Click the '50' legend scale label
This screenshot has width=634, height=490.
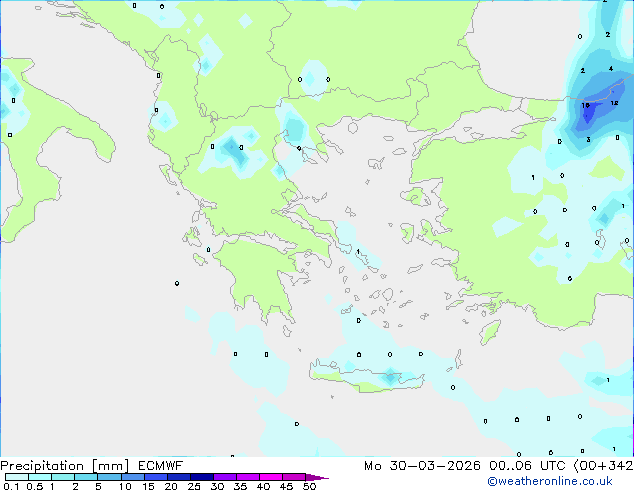(x=310, y=486)
